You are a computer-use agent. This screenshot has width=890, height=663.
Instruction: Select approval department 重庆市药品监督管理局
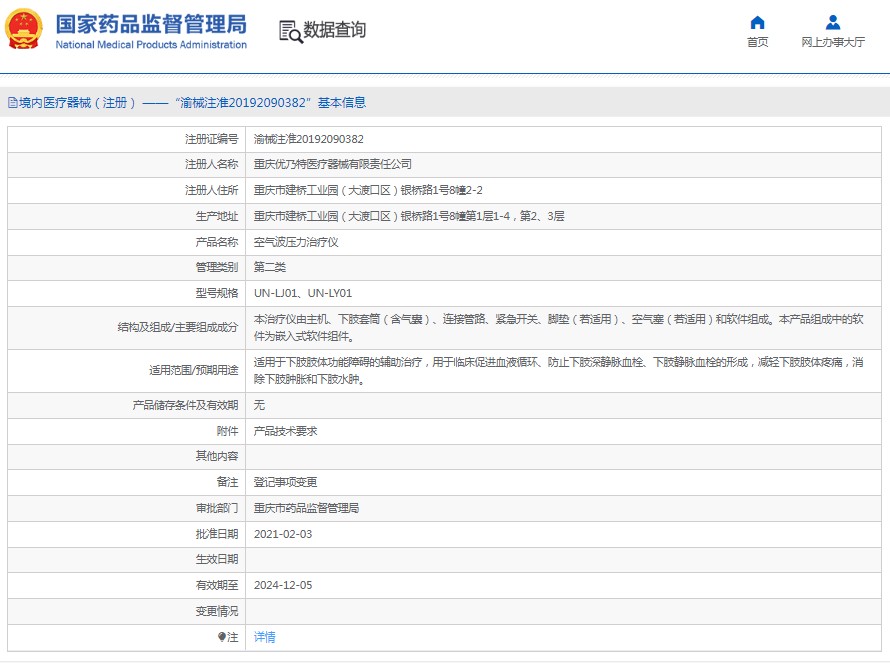click(x=306, y=508)
